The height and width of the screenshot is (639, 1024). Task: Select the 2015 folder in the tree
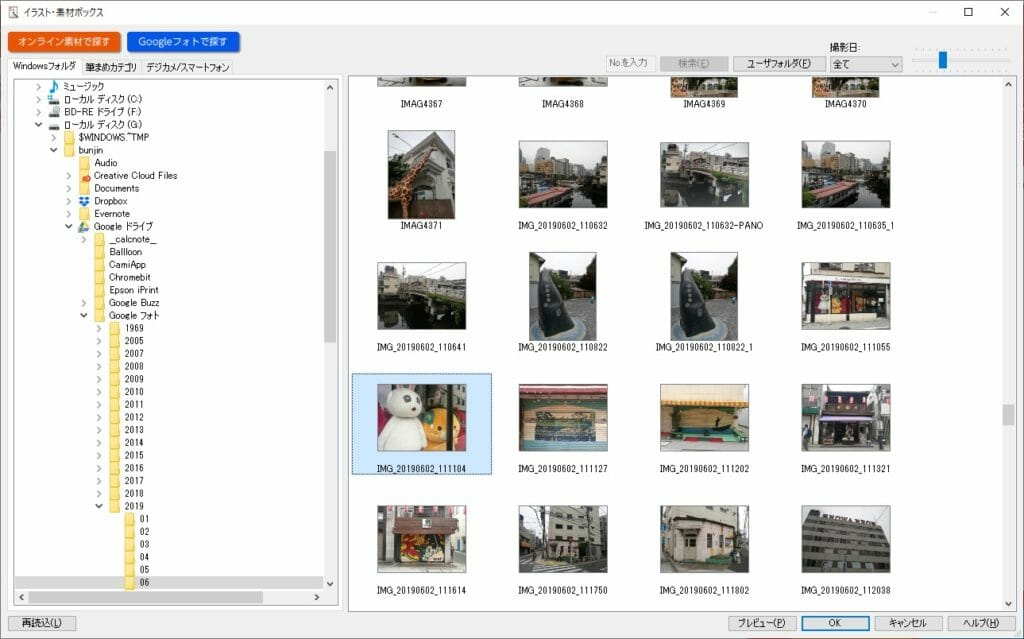tap(134, 455)
